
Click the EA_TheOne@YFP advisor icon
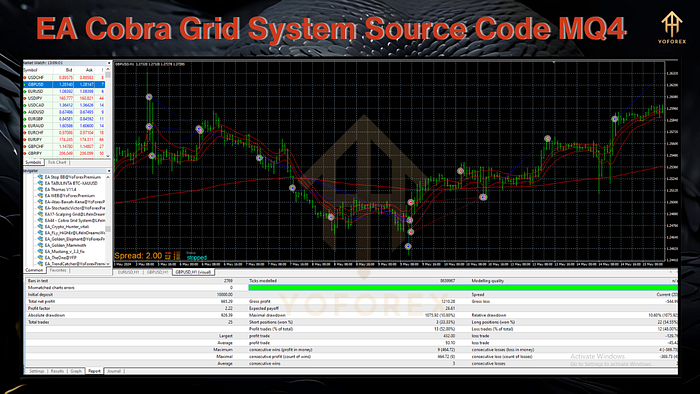(40, 258)
